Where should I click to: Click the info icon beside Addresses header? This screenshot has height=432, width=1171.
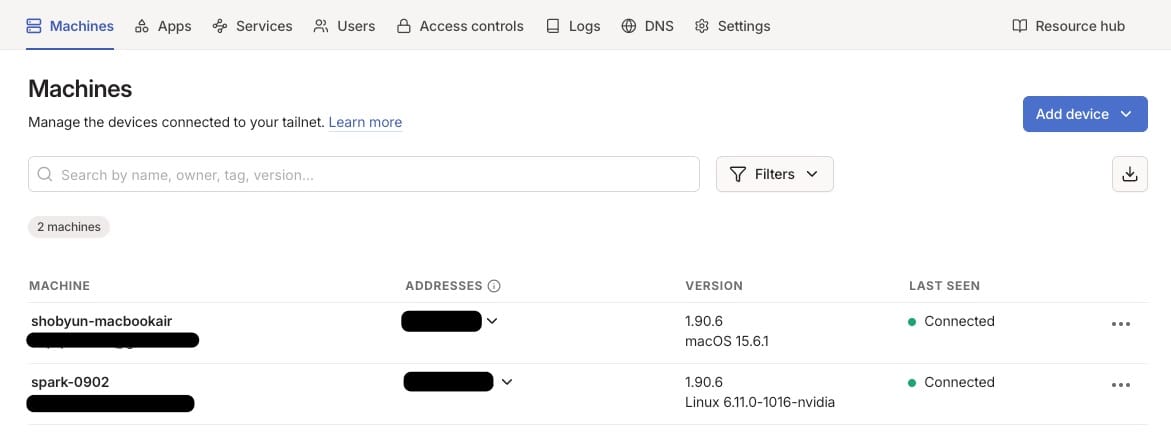click(494, 286)
